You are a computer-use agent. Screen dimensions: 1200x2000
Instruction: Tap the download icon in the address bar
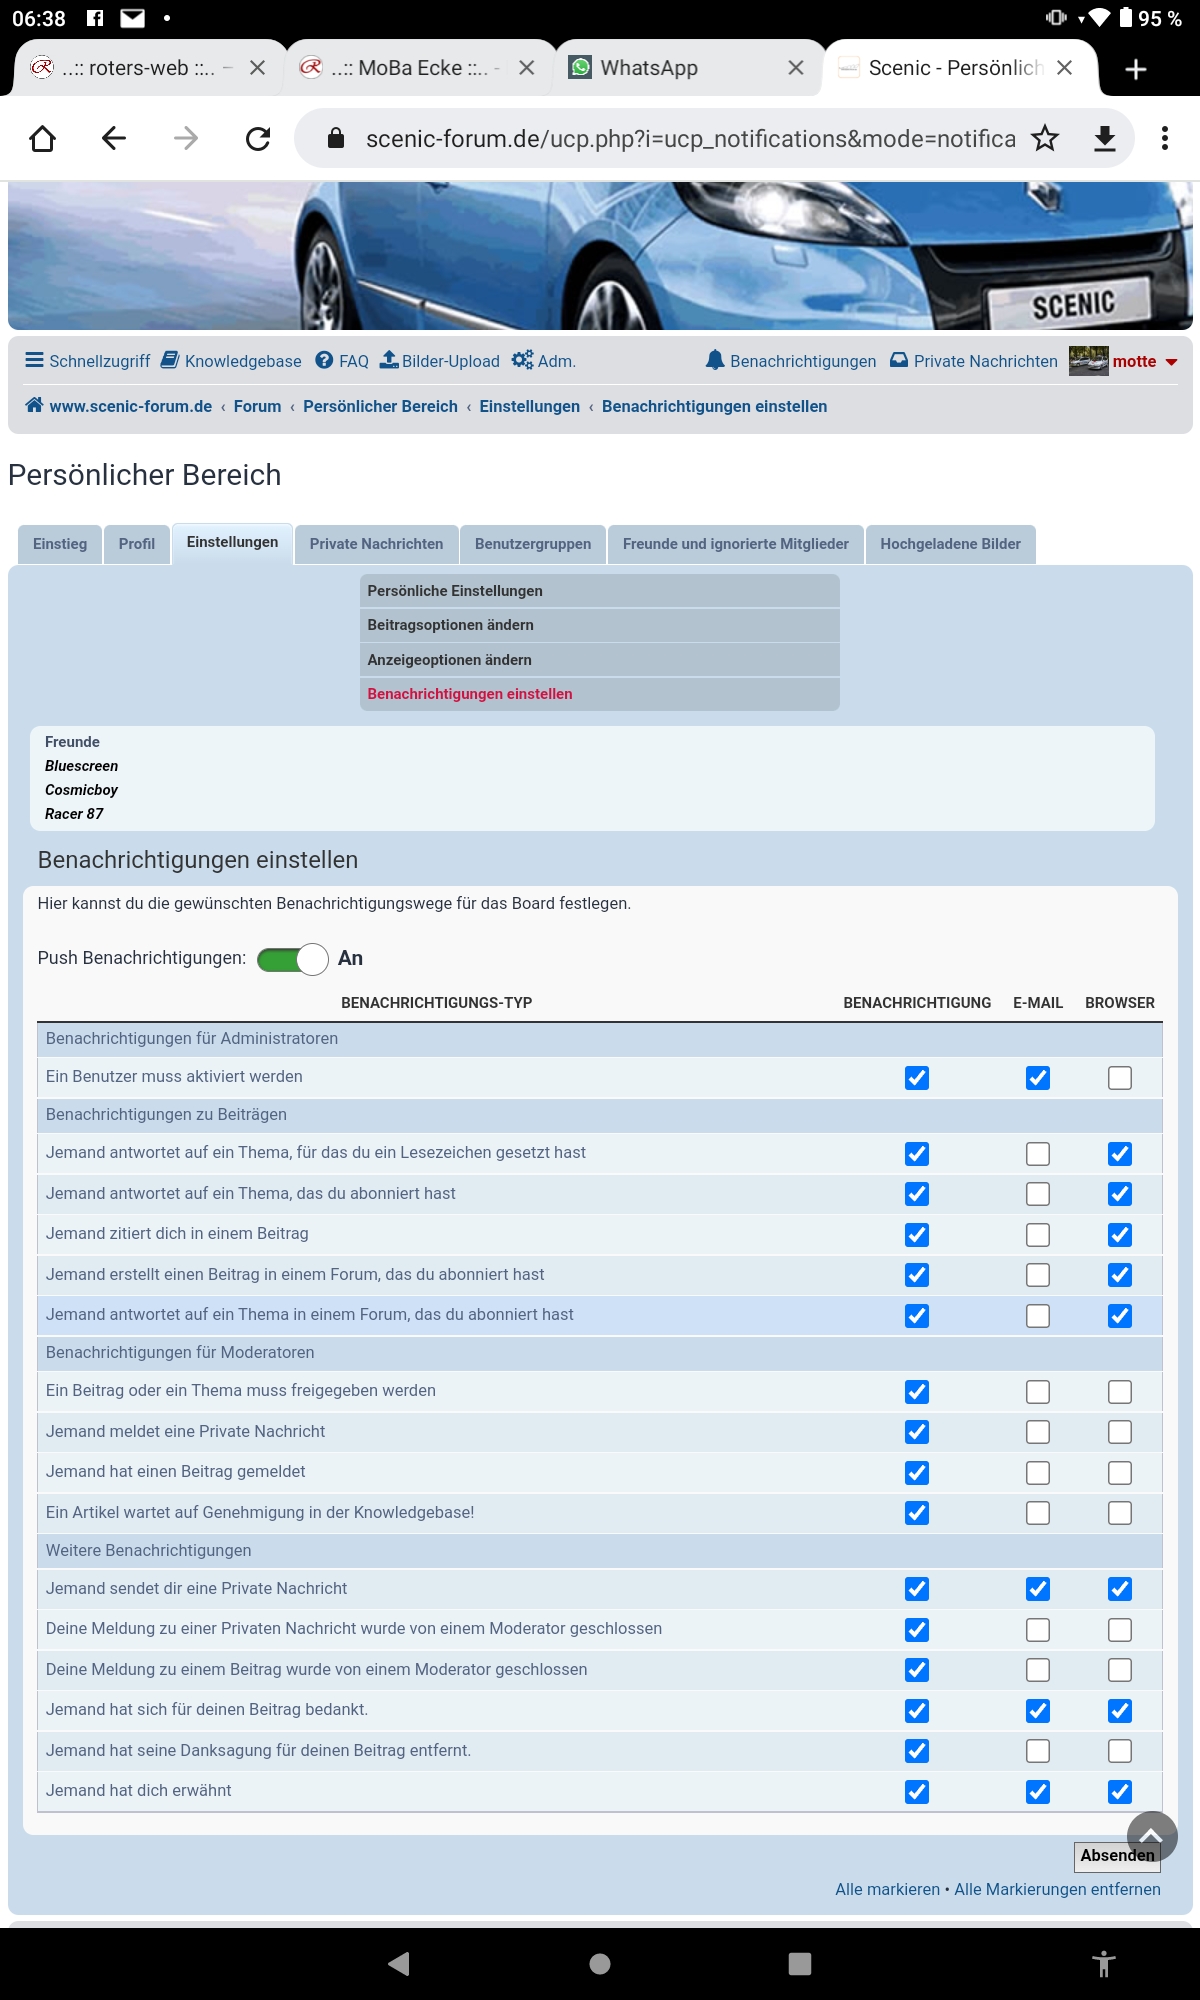point(1104,138)
